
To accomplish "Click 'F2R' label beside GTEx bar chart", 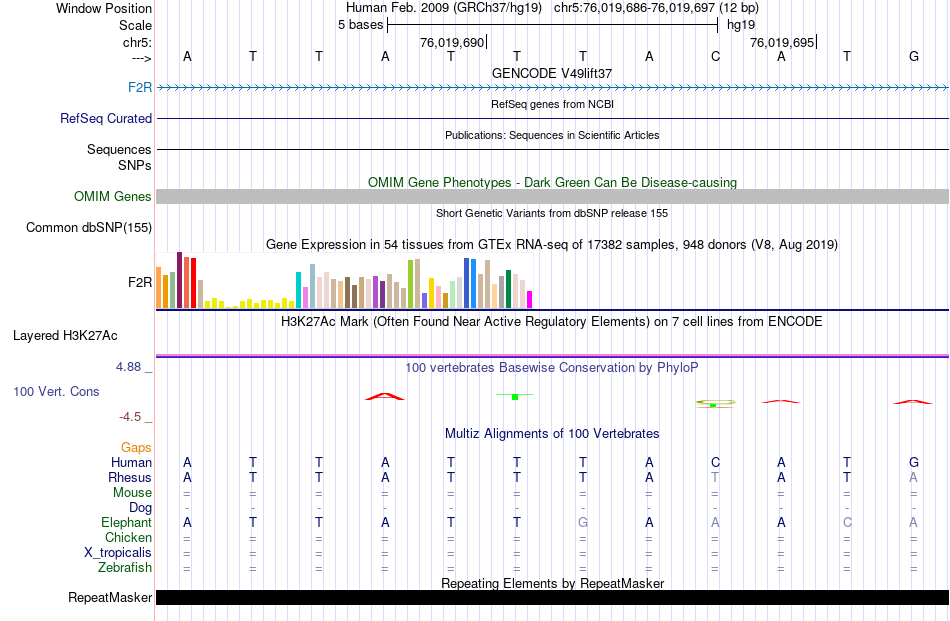I will pos(139,282).
